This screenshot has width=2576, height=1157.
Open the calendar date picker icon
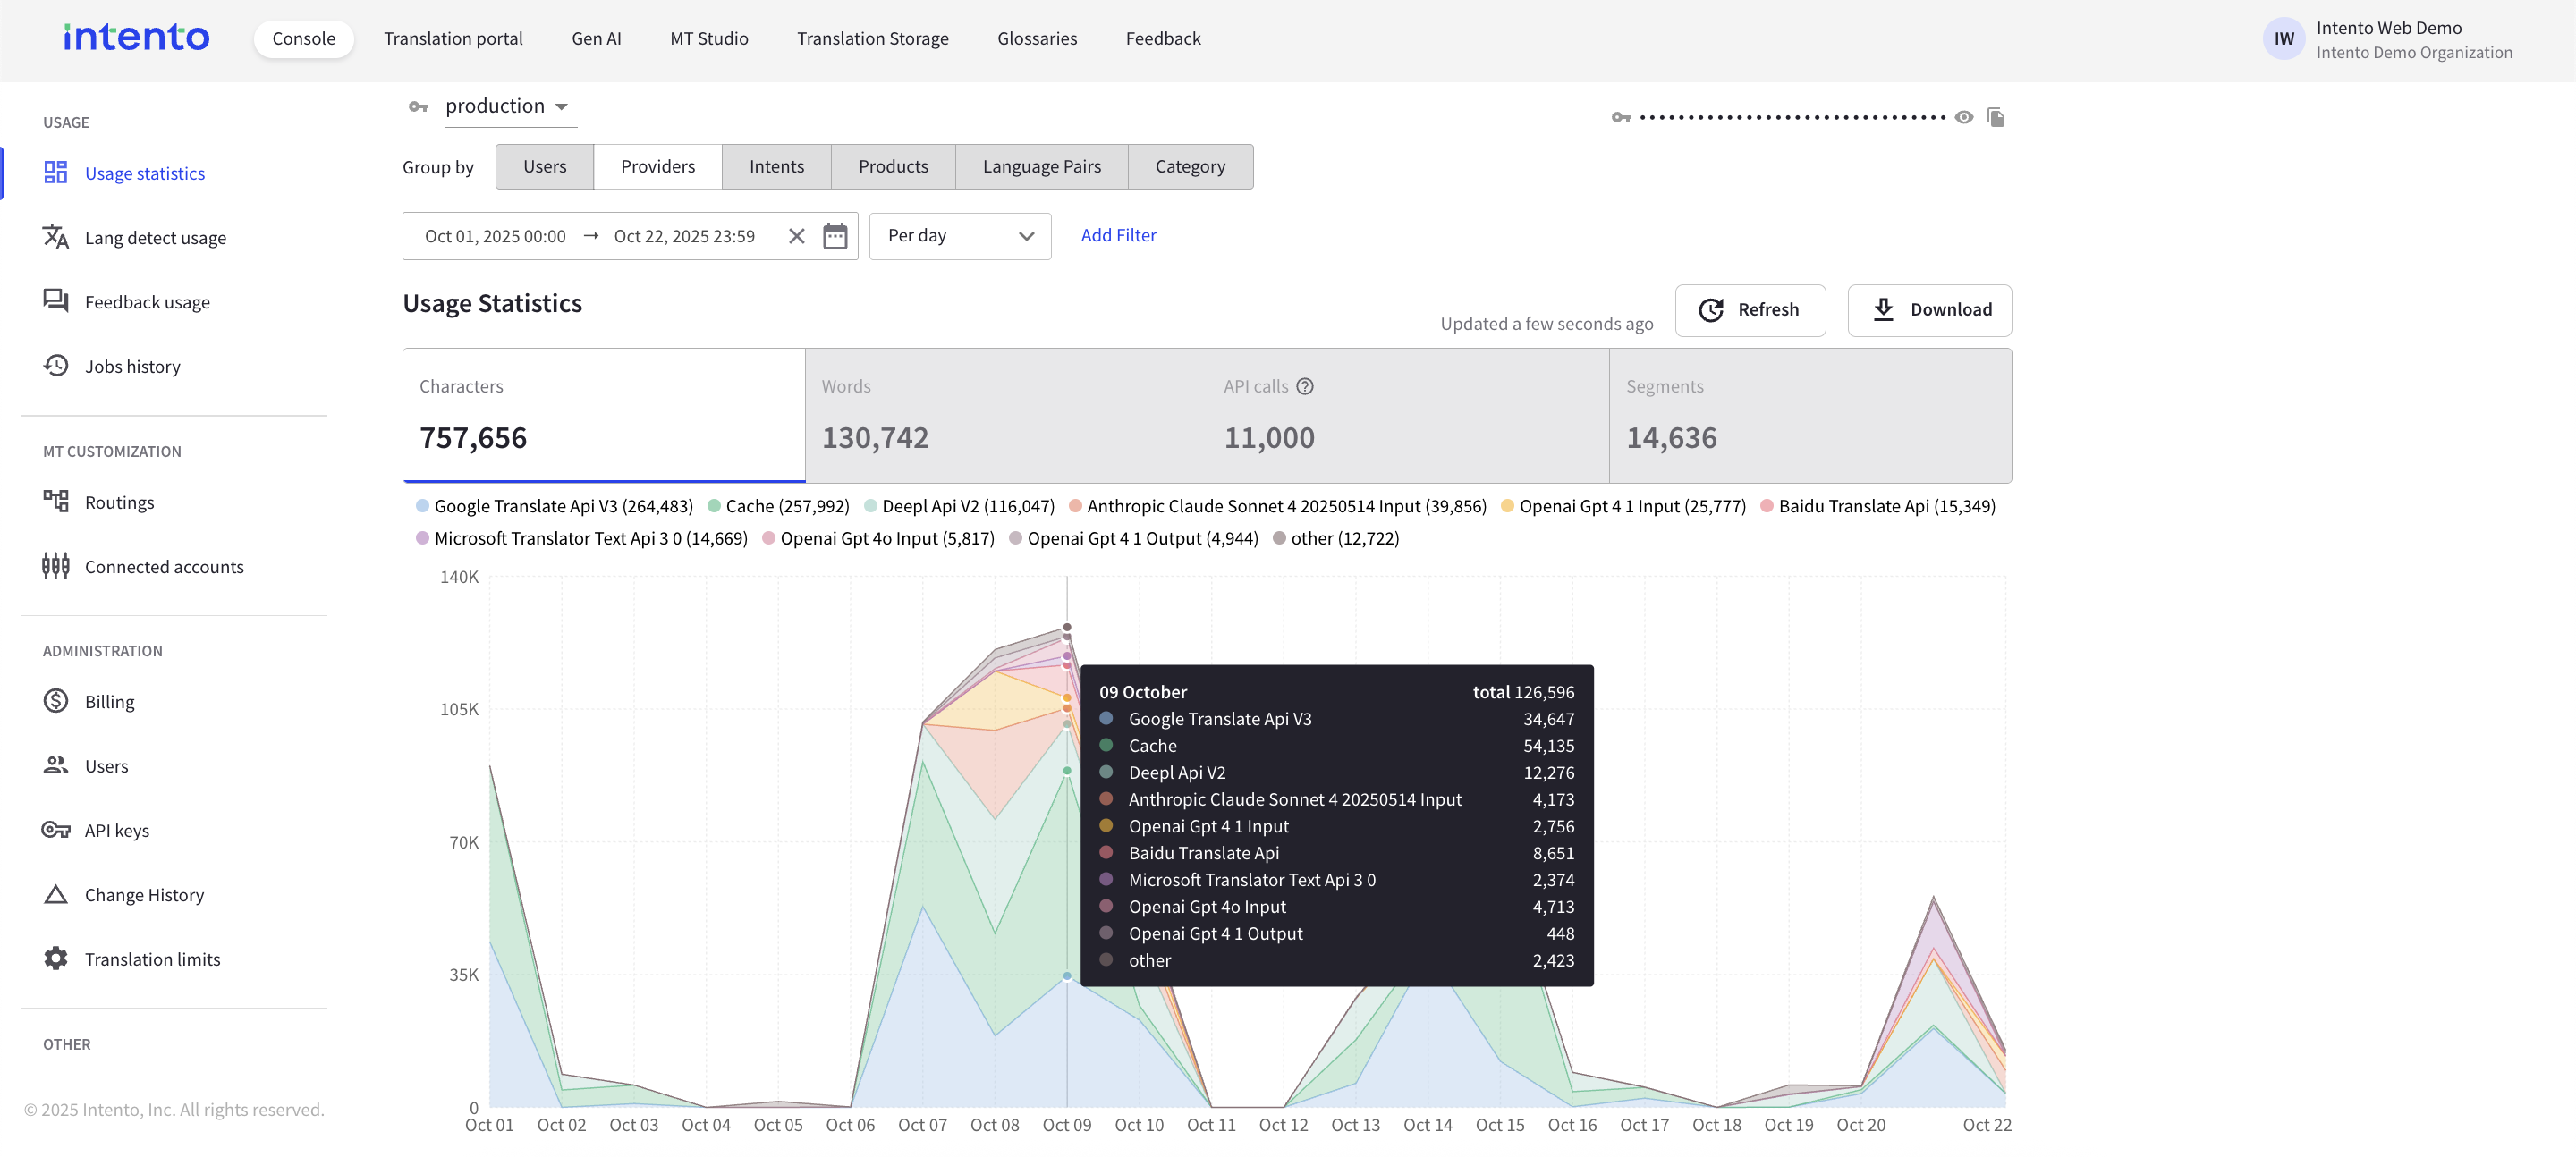point(835,236)
